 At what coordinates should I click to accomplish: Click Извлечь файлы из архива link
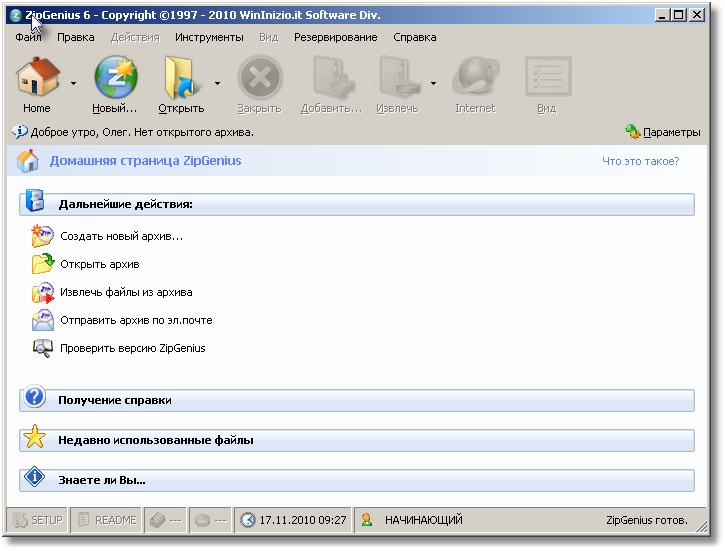tap(126, 293)
